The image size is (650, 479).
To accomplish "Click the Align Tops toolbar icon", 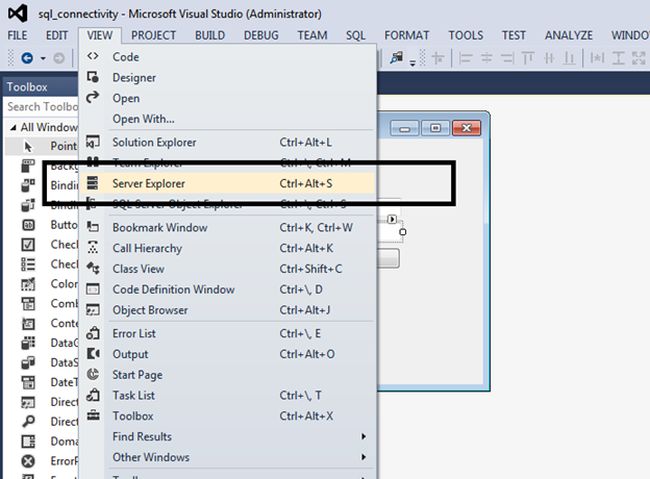I will 528,58.
